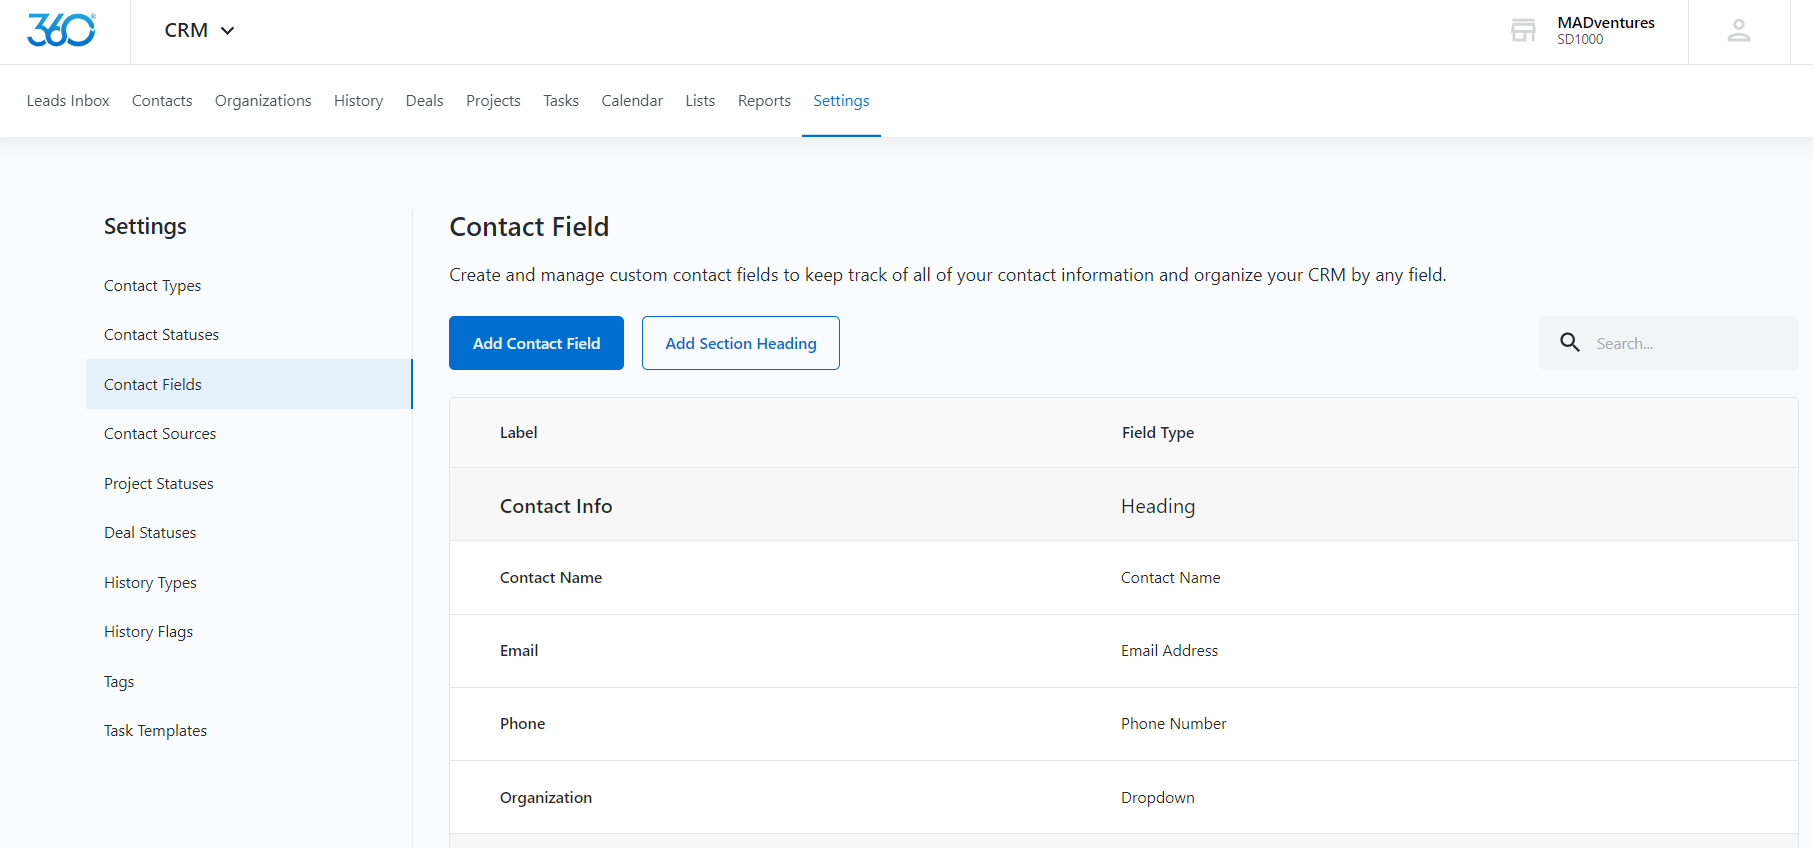Select the Calendar tab
Screen dimensions: 1813x848
[x=632, y=101]
